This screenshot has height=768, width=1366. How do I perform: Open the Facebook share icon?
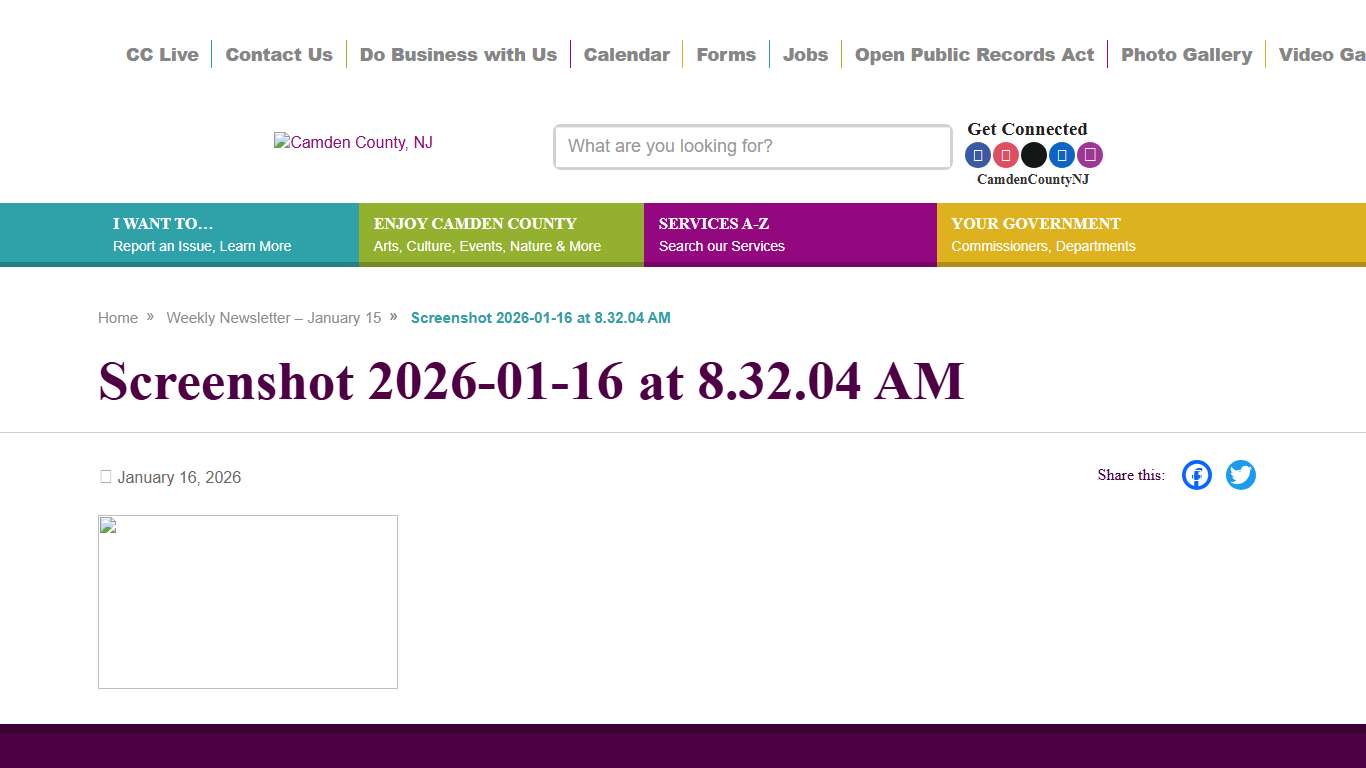[1196, 475]
